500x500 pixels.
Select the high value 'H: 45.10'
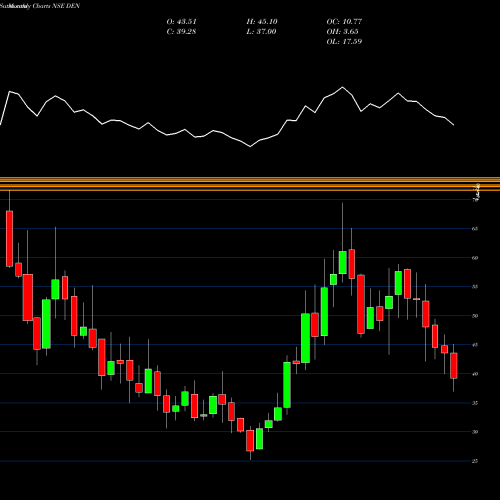262,22
